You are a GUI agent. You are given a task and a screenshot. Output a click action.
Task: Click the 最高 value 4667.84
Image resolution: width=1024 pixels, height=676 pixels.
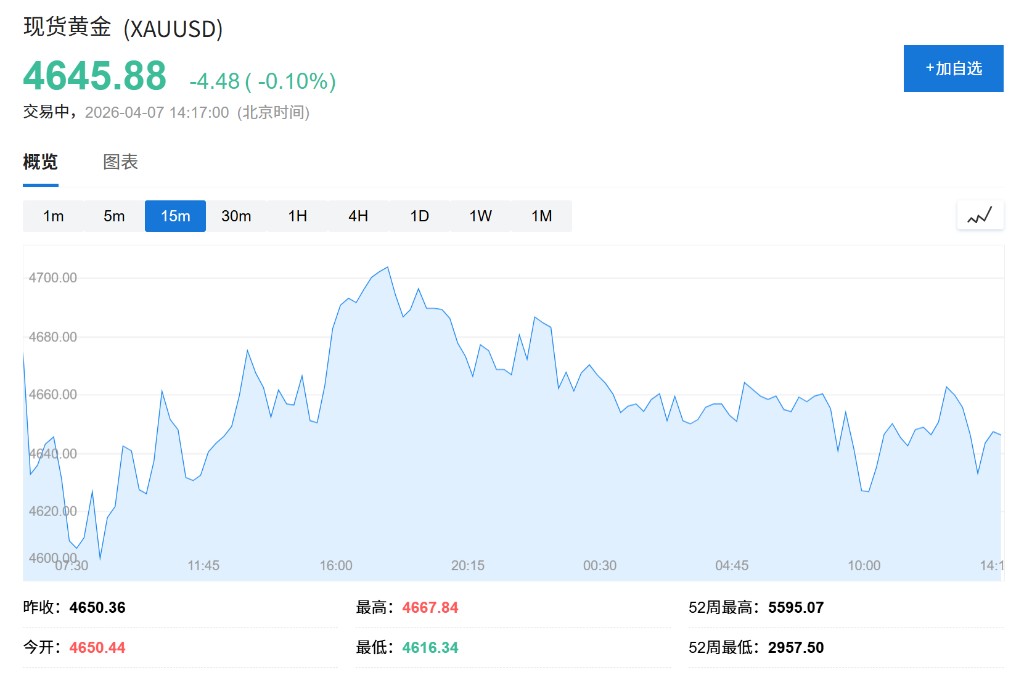(x=430, y=607)
